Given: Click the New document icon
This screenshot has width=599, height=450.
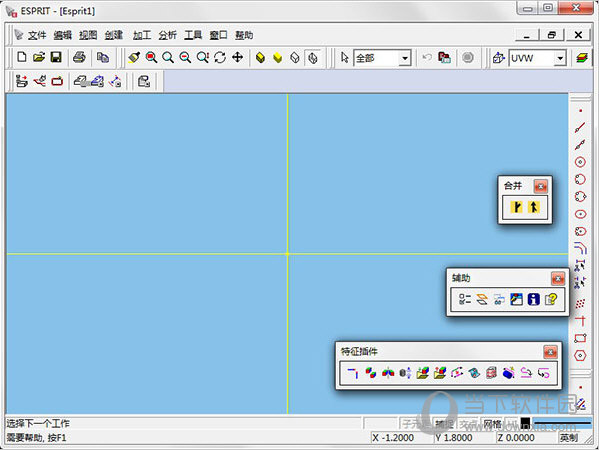Looking at the screenshot, I should coord(22,57).
